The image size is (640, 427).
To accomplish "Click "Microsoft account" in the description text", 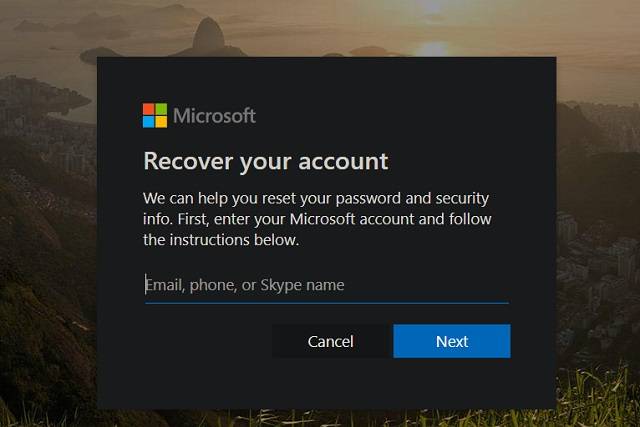I will coord(355,219).
